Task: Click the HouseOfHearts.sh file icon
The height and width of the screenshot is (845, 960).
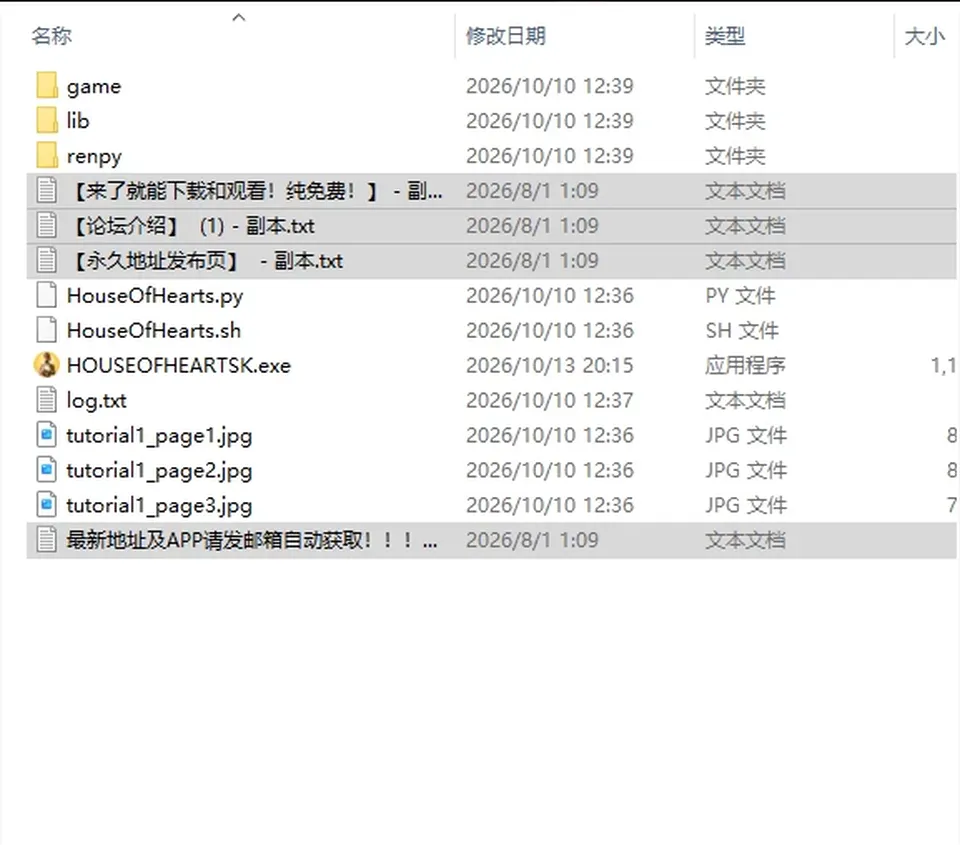Action: (x=47, y=330)
